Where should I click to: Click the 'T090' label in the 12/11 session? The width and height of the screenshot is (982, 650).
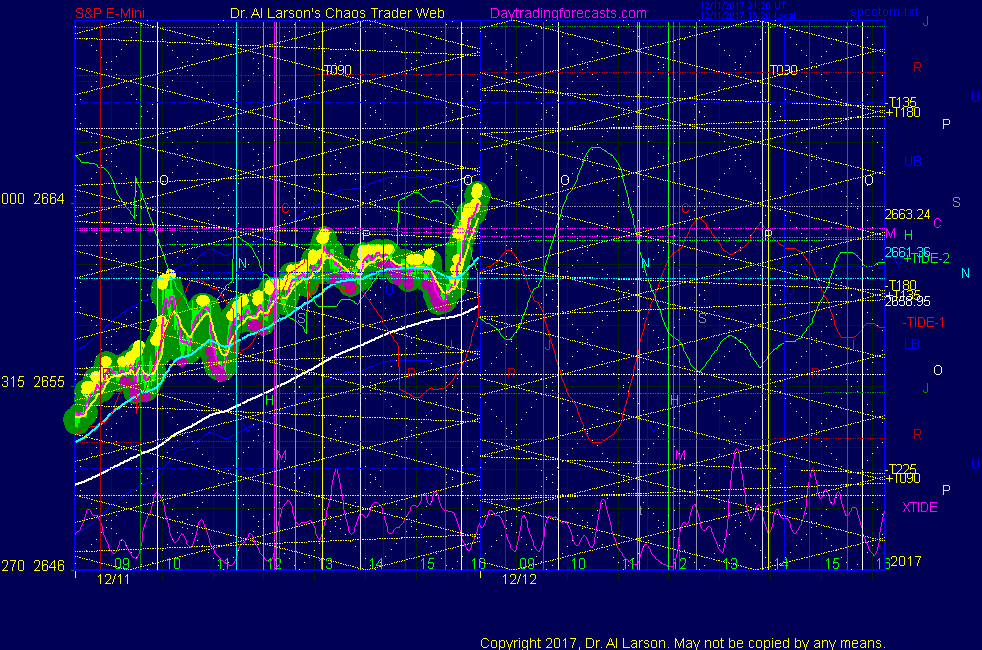click(x=338, y=70)
